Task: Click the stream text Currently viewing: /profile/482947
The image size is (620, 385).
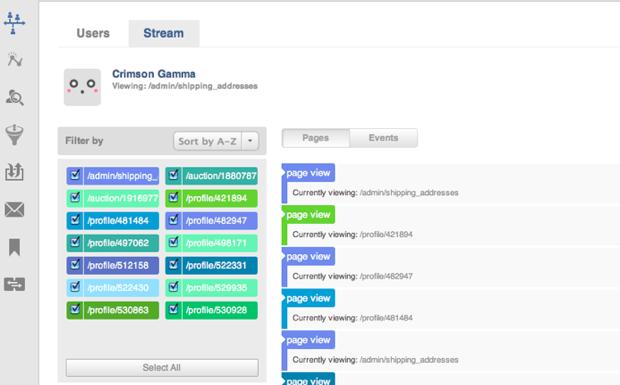Action: [352, 276]
